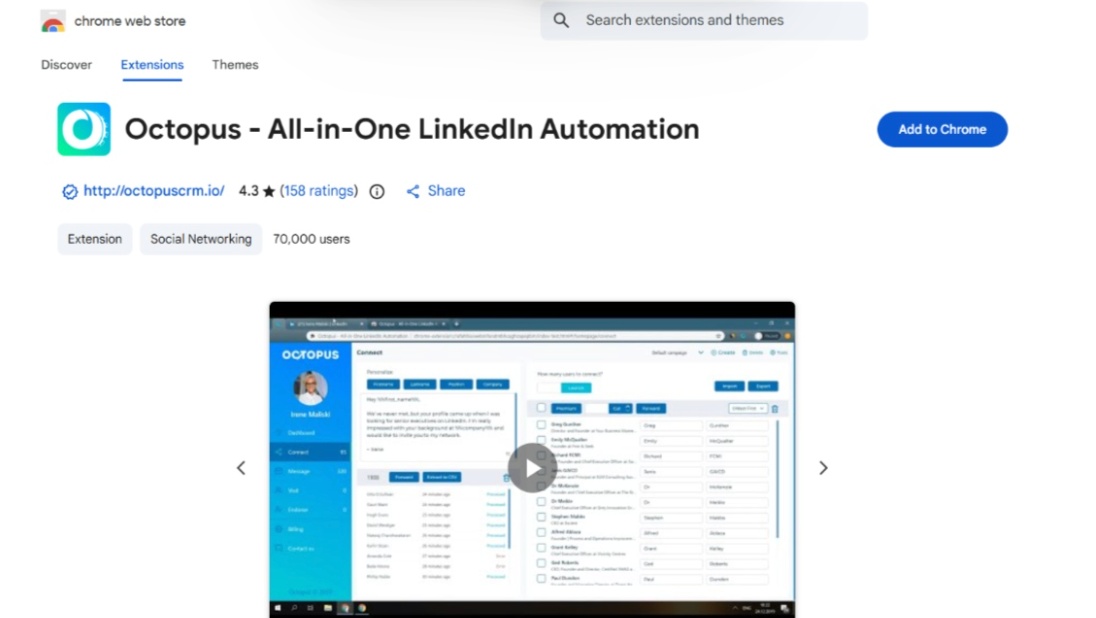Check the select-all checkbox in the contacts list preview

(539, 408)
